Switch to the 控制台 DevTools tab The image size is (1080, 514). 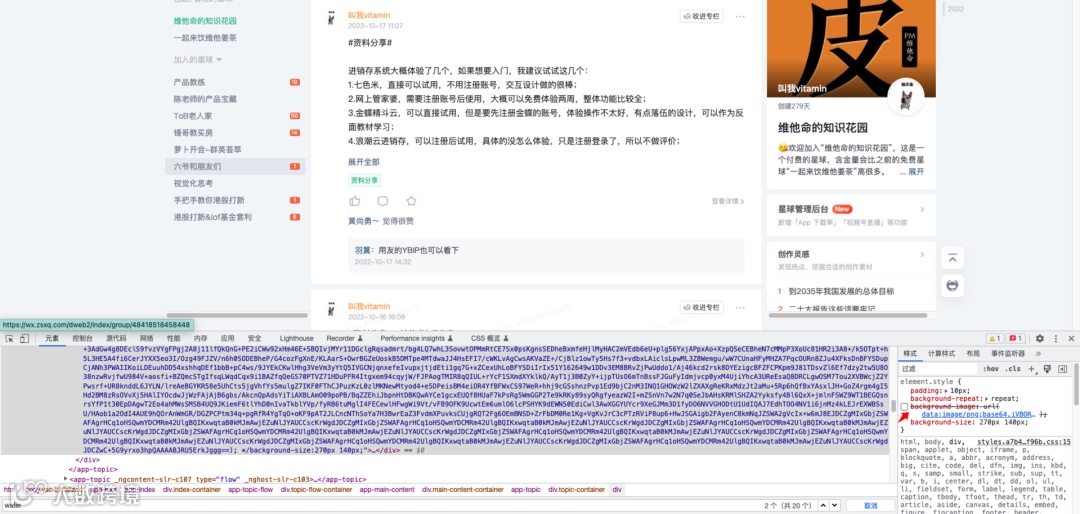coord(83,338)
